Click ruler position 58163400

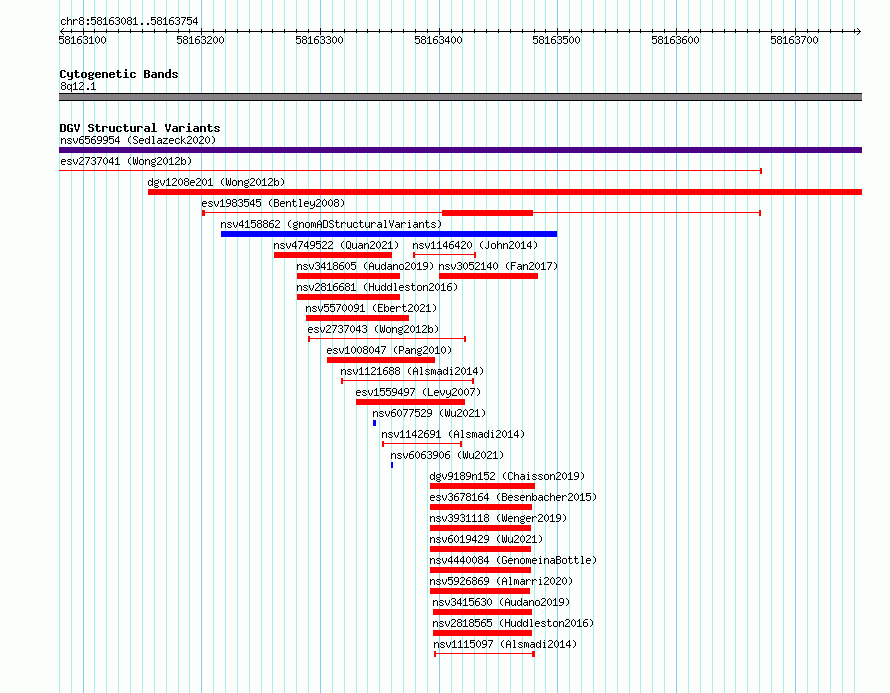438,40
